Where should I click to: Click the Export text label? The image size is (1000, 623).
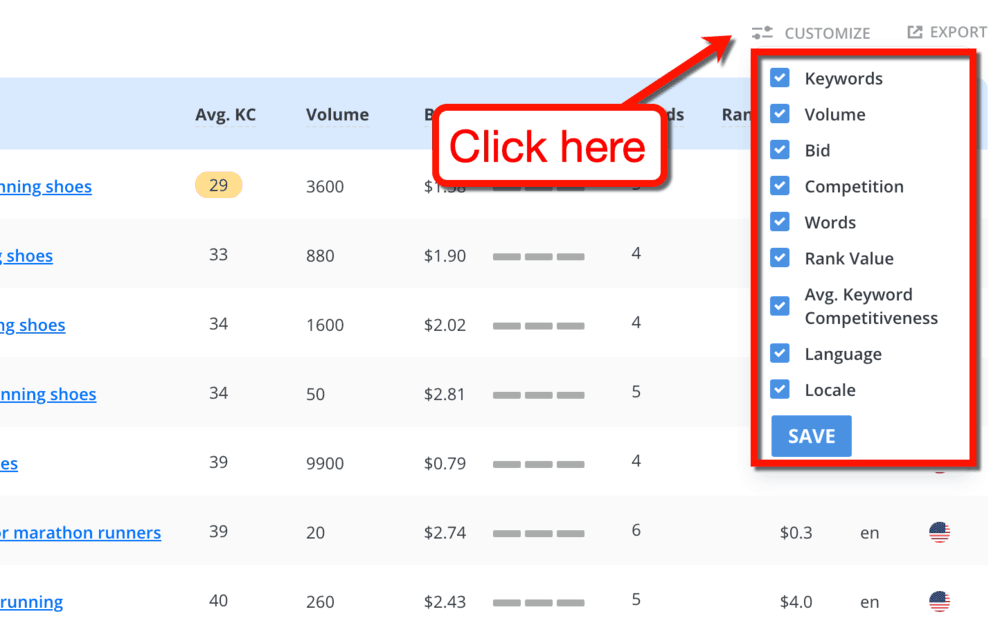(958, 32)
